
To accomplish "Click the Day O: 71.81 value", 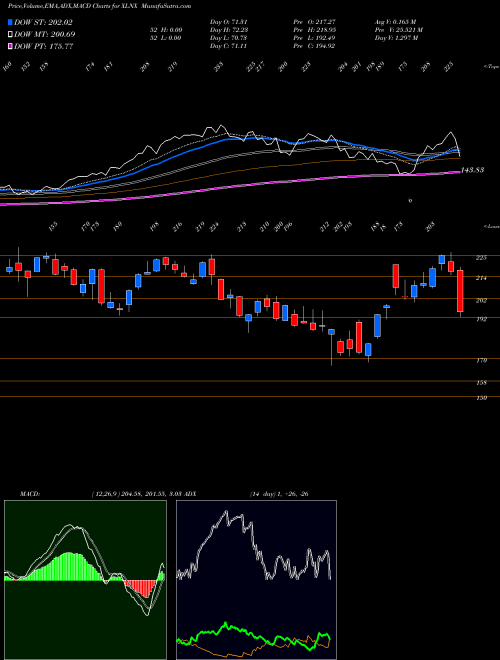I will click(x=228, y=22).
